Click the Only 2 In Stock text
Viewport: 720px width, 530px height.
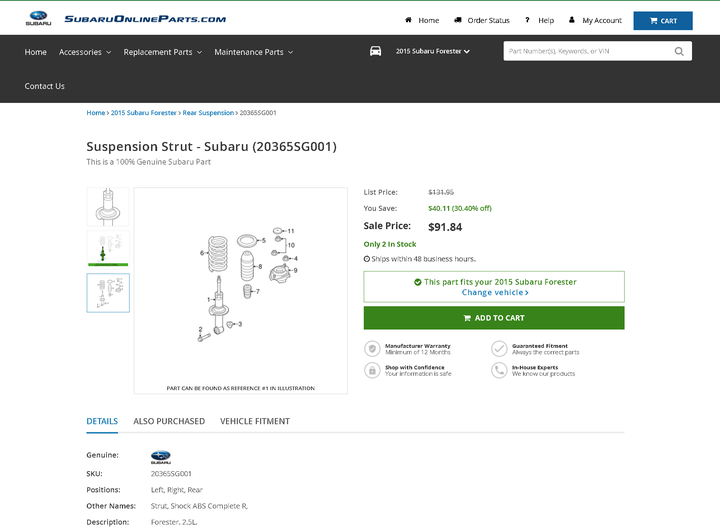pyautogui.click(x=390, y=244)
